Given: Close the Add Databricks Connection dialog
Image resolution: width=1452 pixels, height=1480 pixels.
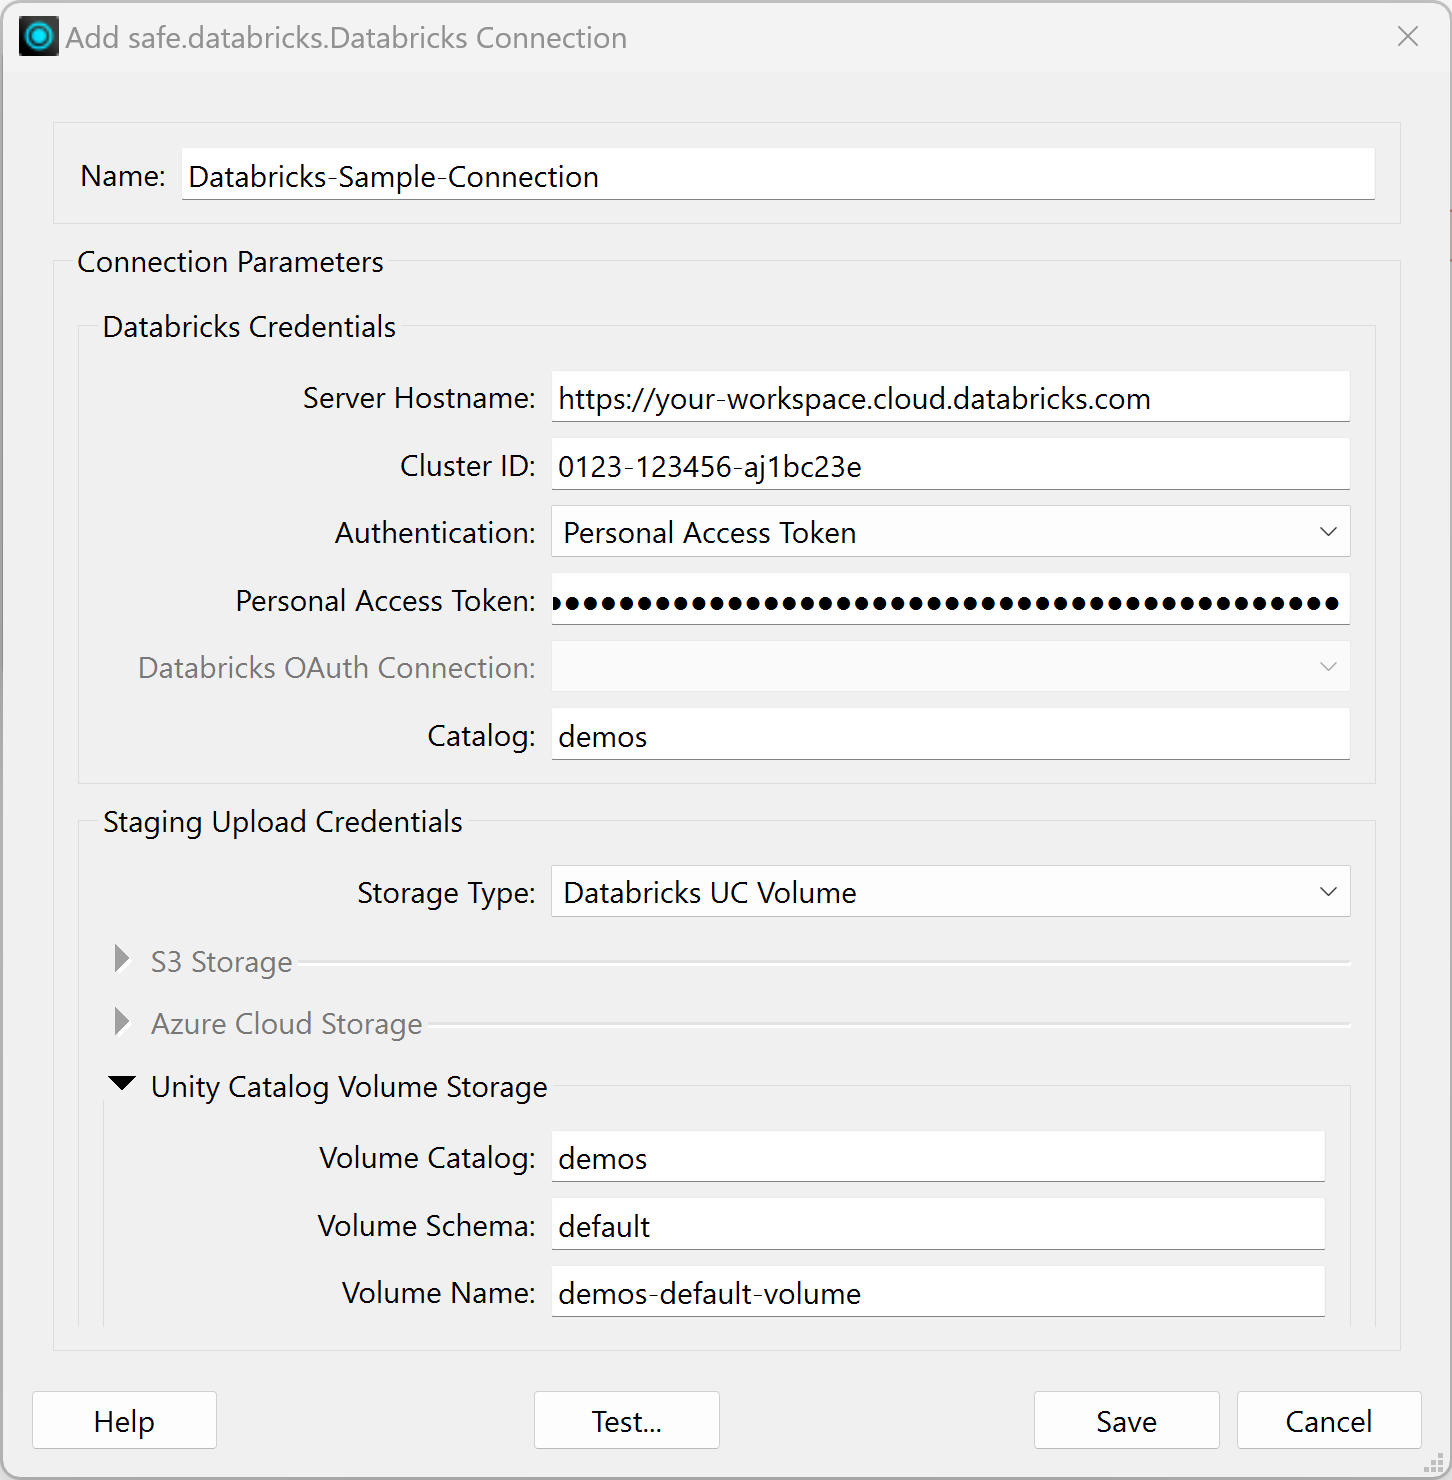Looking at the screenshot, I should coord(1408,37).
